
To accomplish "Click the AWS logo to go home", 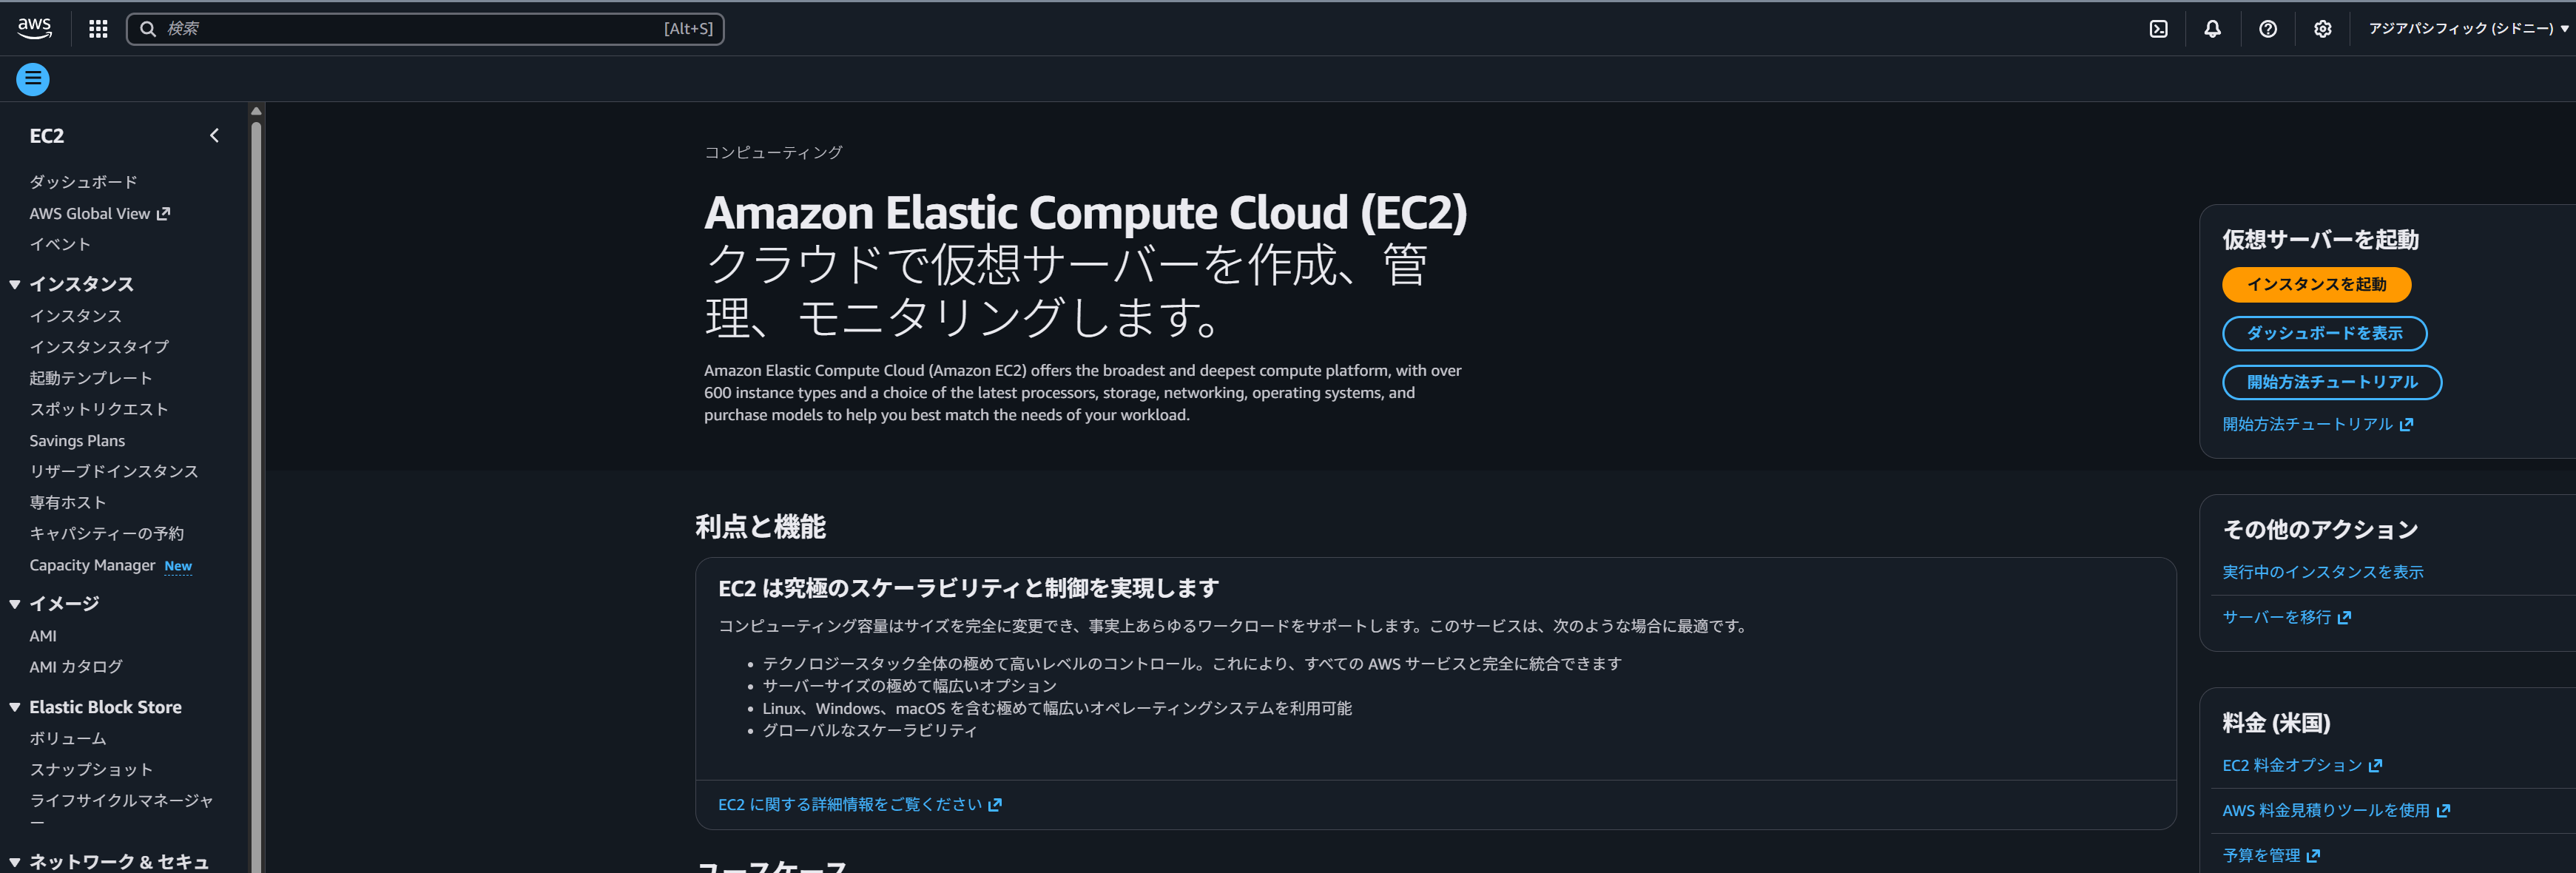I will point(35,28).
